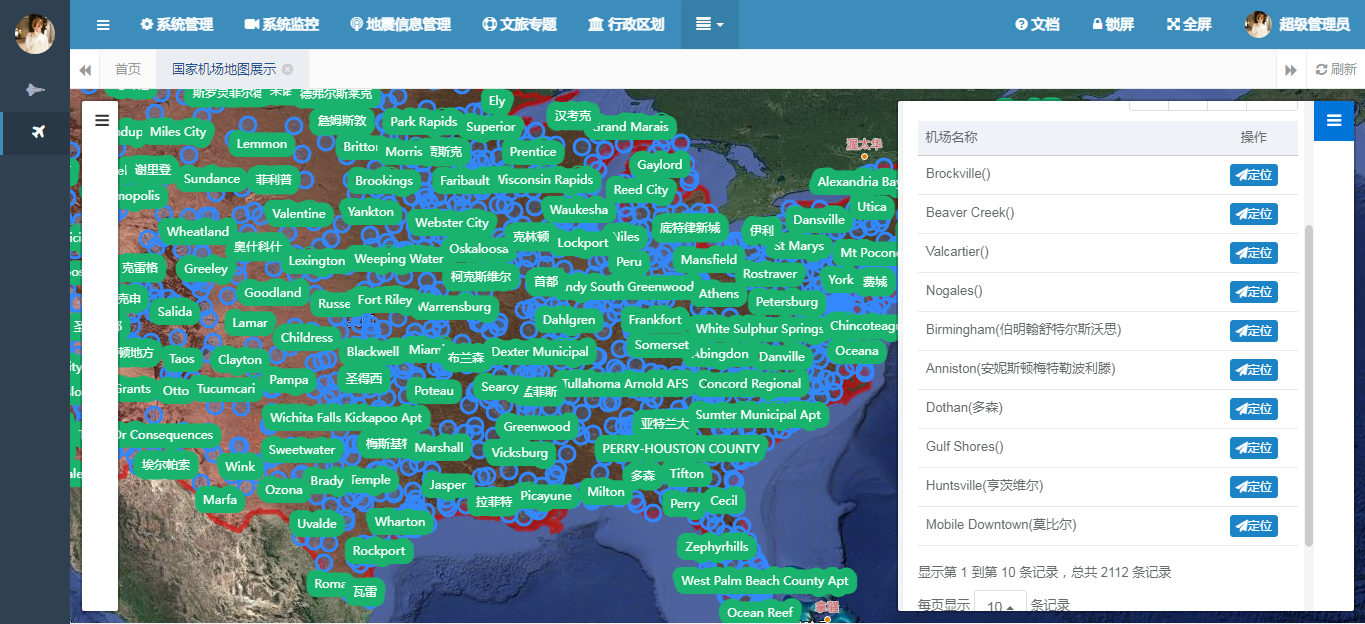Select the airplane icon in the left sidebar

click(x=38, y=132)
